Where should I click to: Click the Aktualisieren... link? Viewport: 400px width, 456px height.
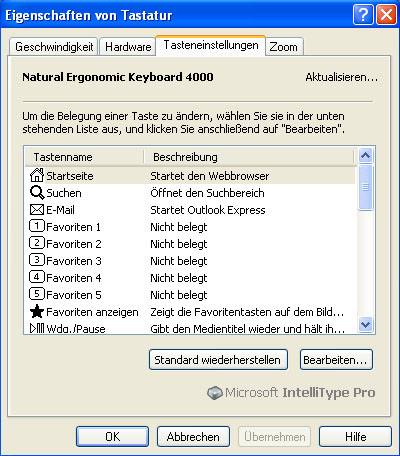(342, 77)
